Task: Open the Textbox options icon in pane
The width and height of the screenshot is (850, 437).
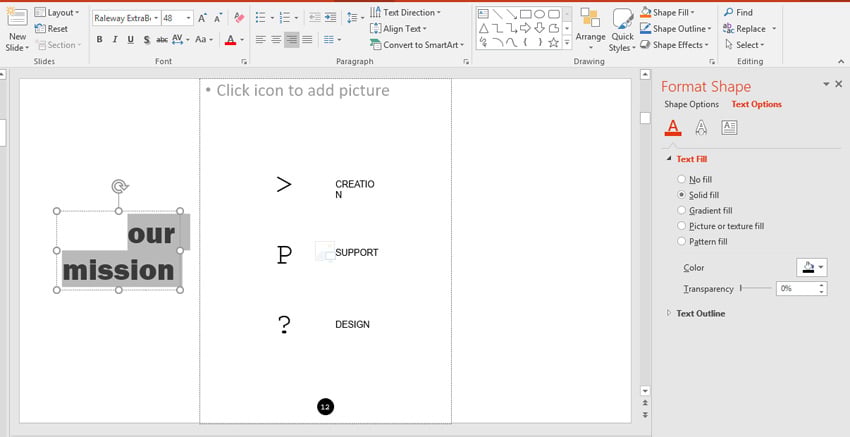Action: tap(729, 127)
